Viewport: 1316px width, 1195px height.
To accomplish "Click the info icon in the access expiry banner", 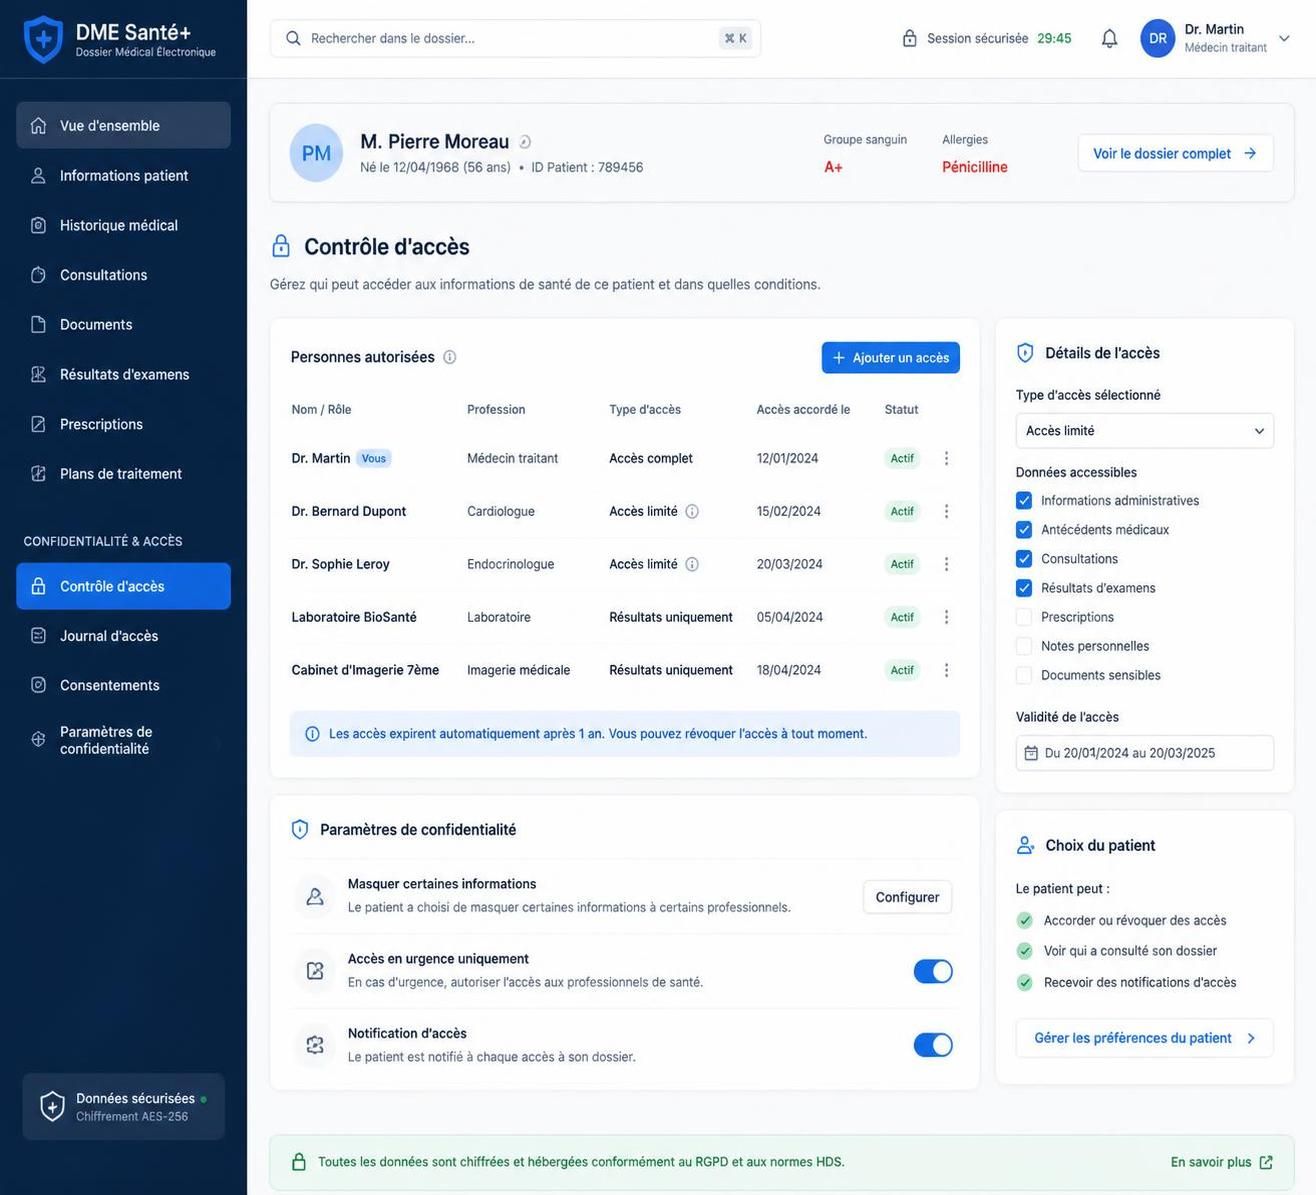I will pyautogui.click(x=312, y=734).
